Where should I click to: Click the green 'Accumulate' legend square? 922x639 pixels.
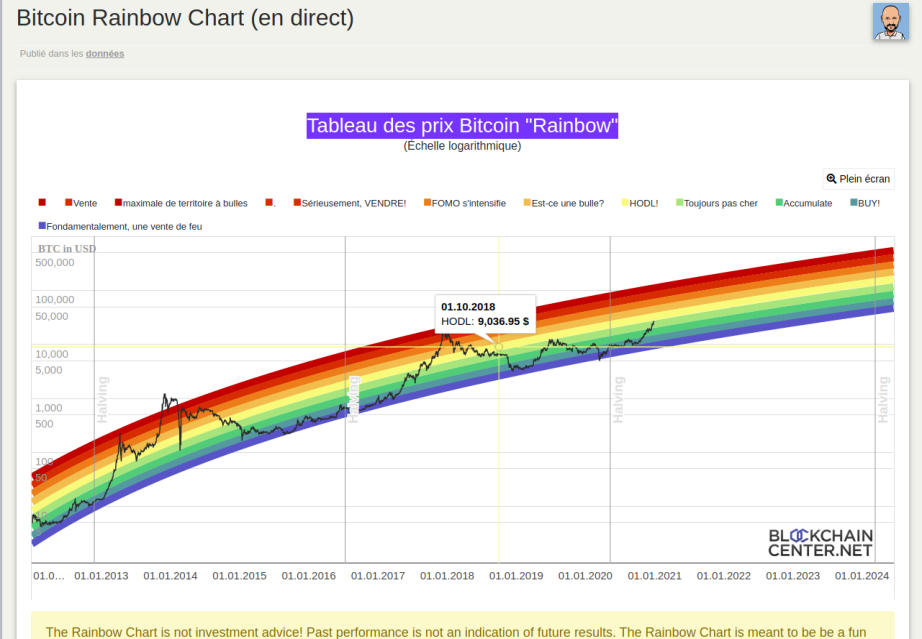779,202
